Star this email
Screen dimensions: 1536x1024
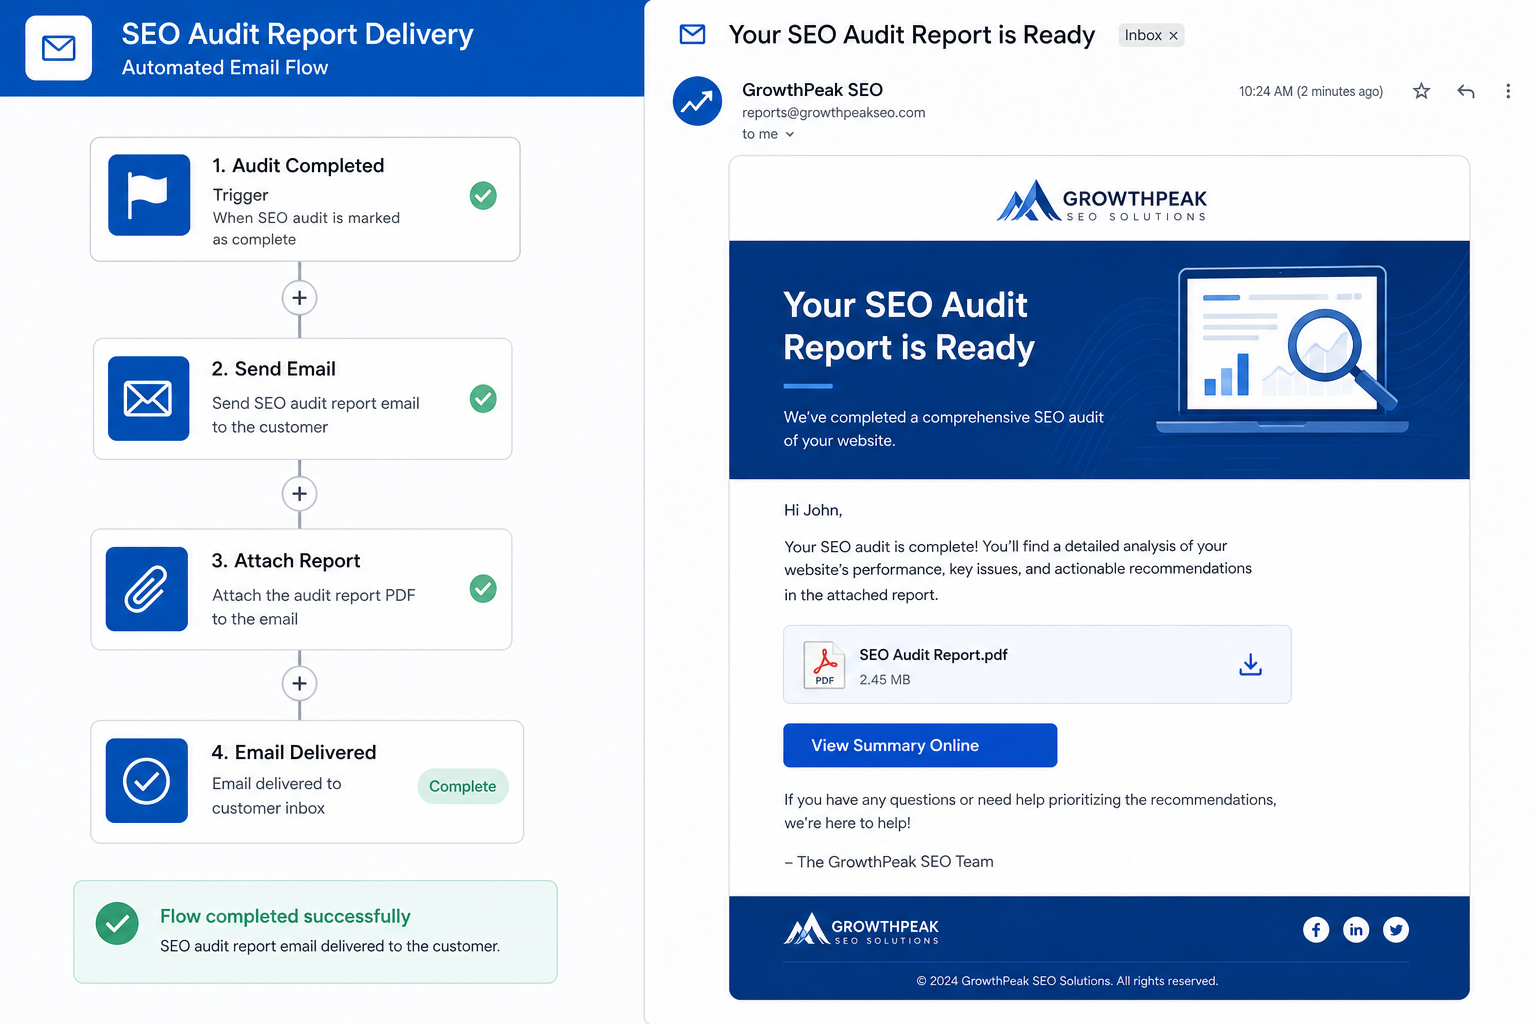pyautogui.click(x=1421, y=91)
